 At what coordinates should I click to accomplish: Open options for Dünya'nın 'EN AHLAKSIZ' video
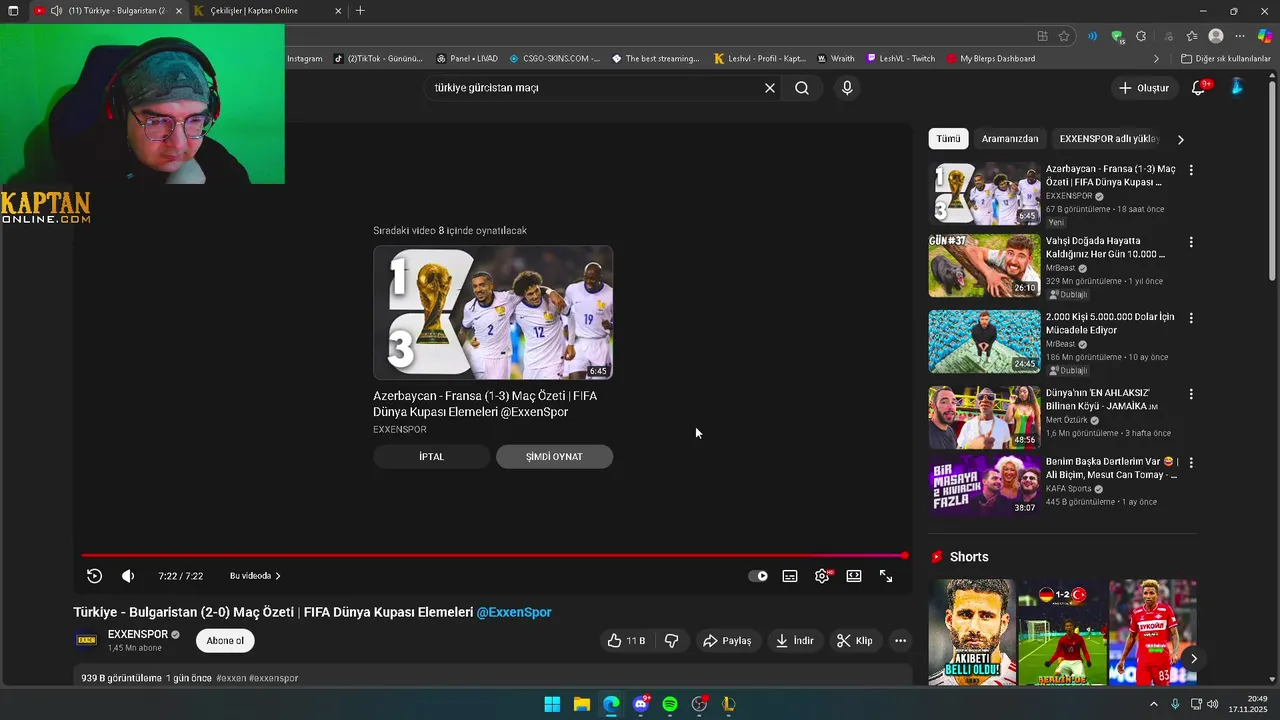pos(1190,394)
